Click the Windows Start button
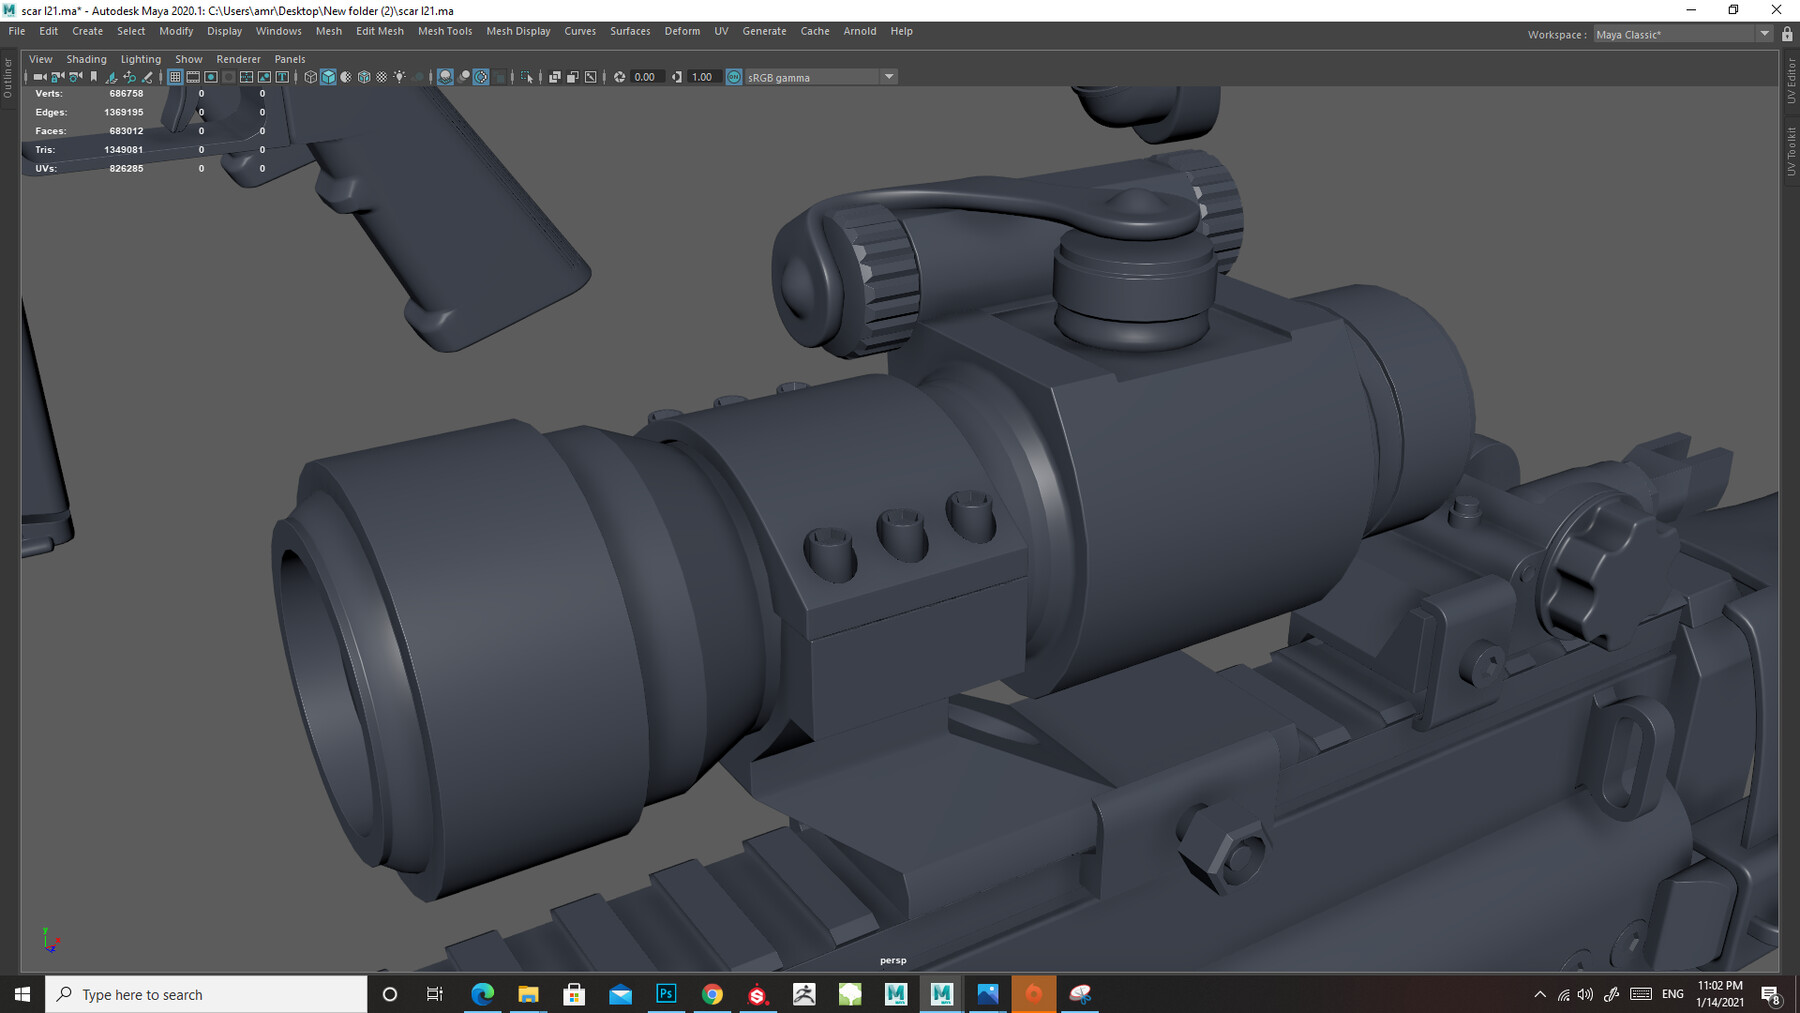Image resolution: width=1800 pixels, height=1013 pixels. click(x=19, y=994)
